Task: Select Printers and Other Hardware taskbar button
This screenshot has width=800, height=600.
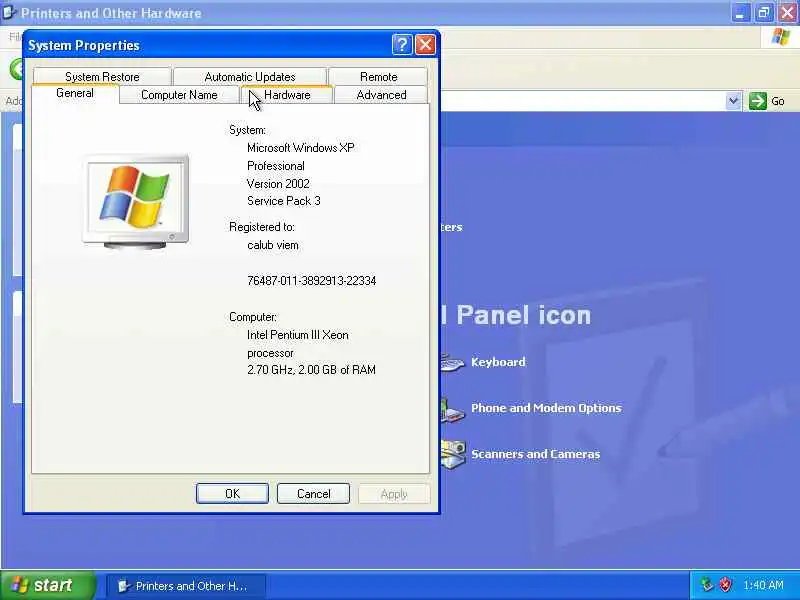Action: pyautogui.click(x=186, y=586)
